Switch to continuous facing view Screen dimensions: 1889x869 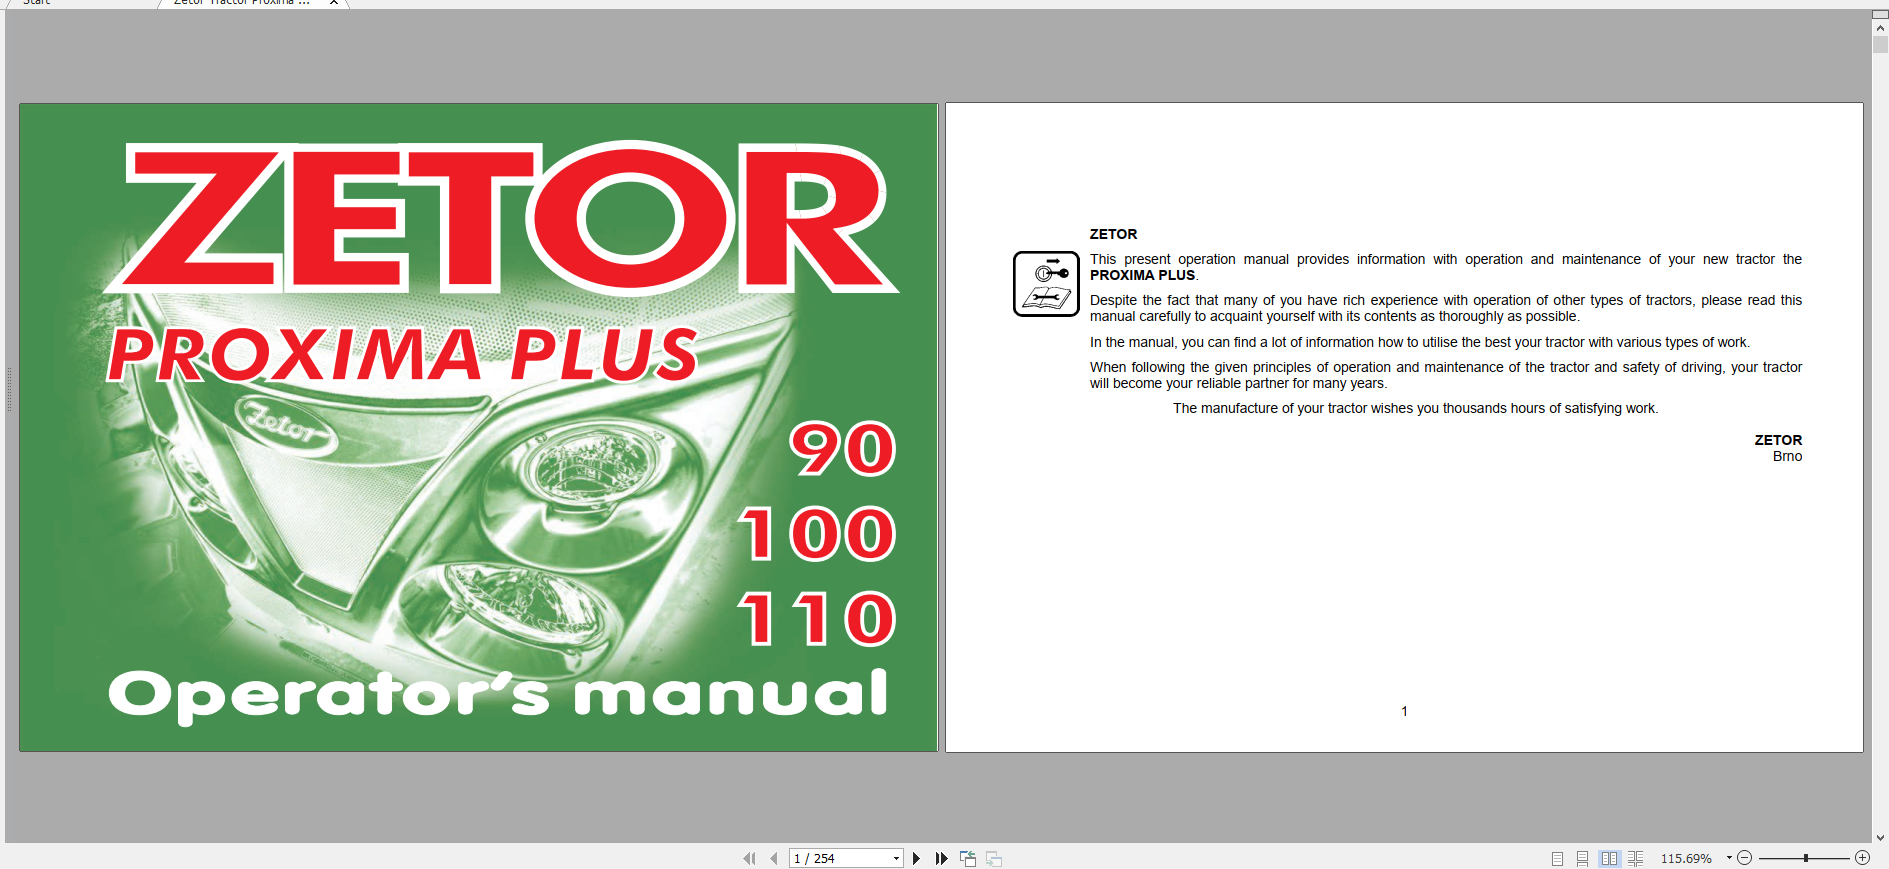(x=1635, y=858)
